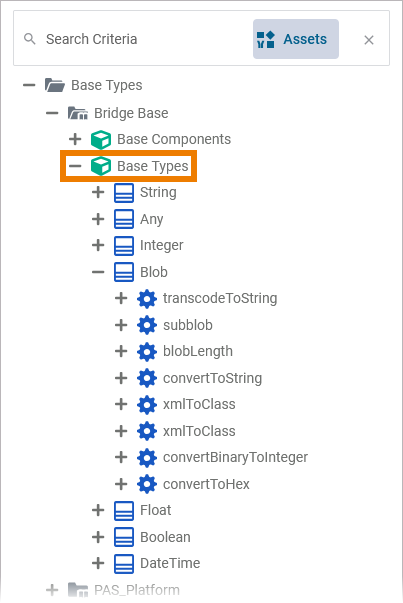
Task: Click the Assets filter button
Action: (x=296, y=39)
